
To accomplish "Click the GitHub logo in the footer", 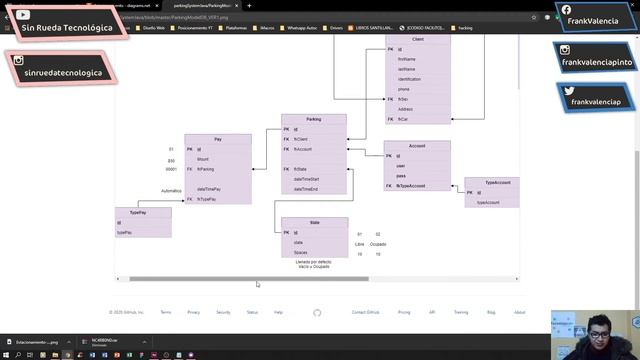I will pyautogui.click(x=317, y=313).
